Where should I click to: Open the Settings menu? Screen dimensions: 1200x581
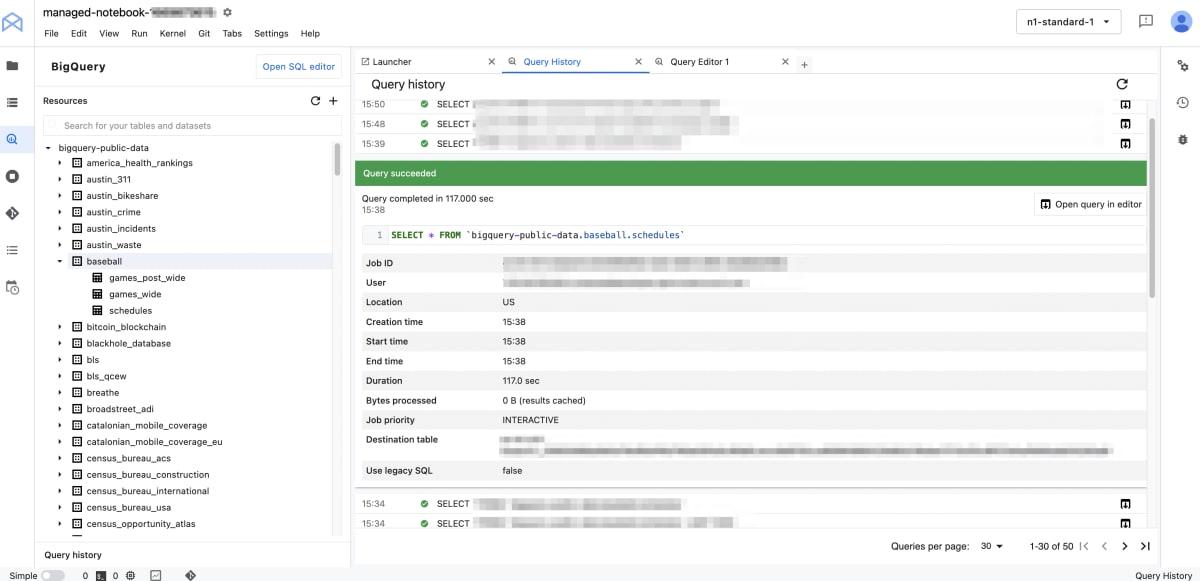click(271, 33)
